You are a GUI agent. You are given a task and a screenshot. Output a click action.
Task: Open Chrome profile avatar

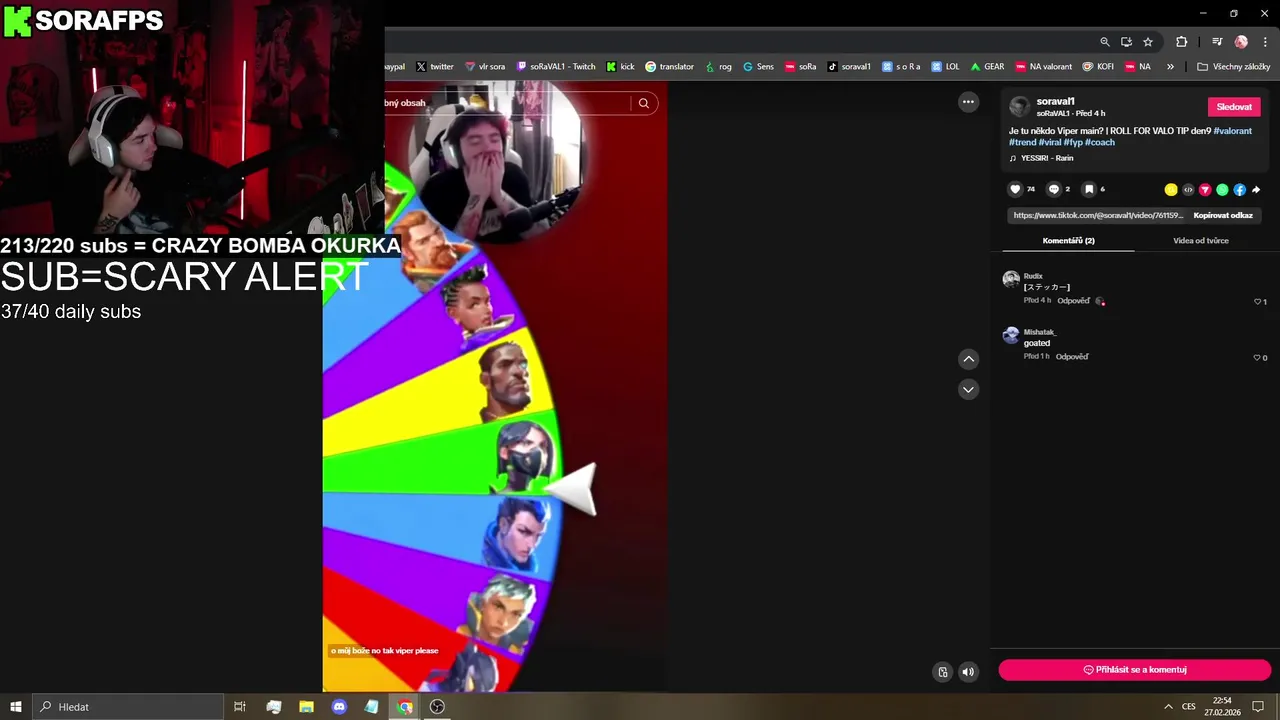[x=1241, y=42]
